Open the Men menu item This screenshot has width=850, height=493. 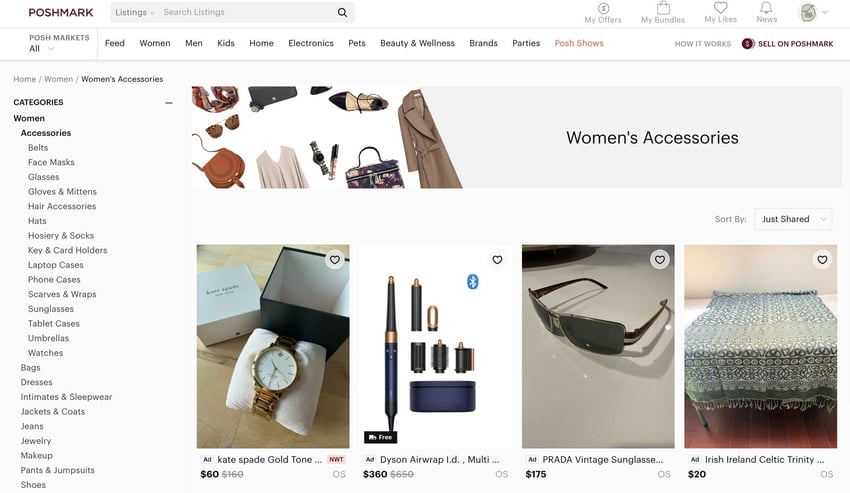[194, 43]
